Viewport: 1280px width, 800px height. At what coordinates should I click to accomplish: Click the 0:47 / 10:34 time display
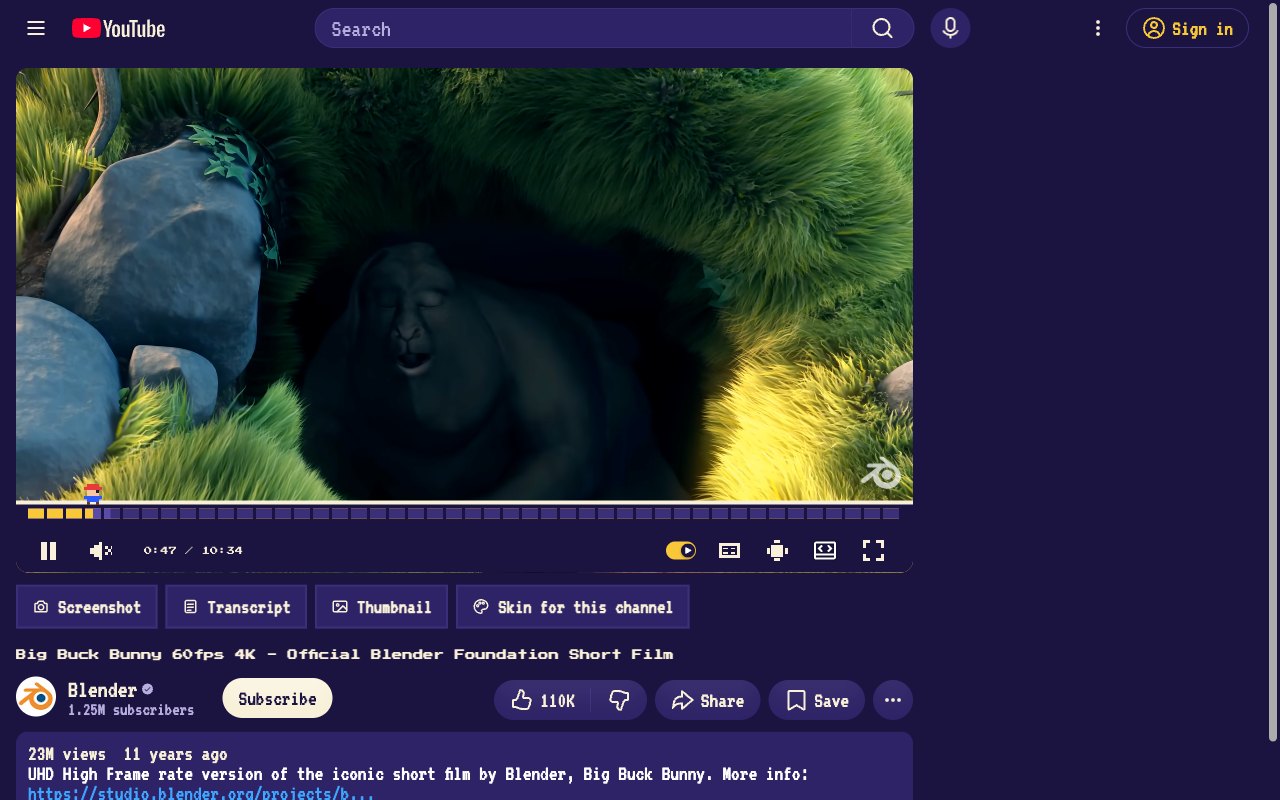(193, 550)
